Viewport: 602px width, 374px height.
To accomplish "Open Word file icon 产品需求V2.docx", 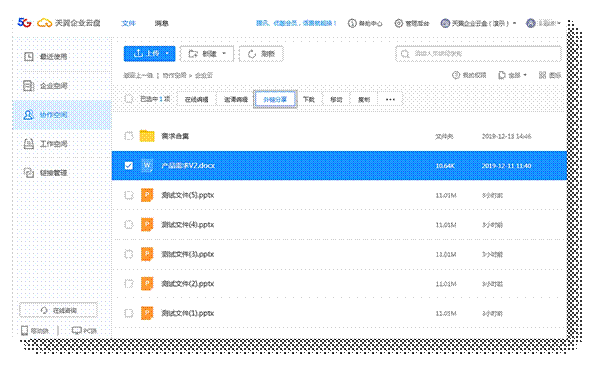I will pos(147,165).
